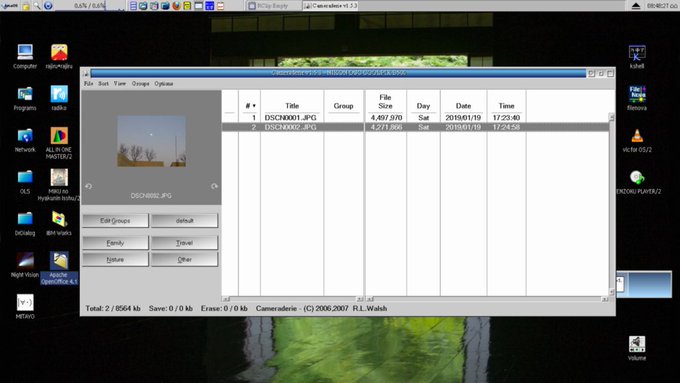Open the Groups menu
The height and width of the screenshot is (383, 680).
140,83
